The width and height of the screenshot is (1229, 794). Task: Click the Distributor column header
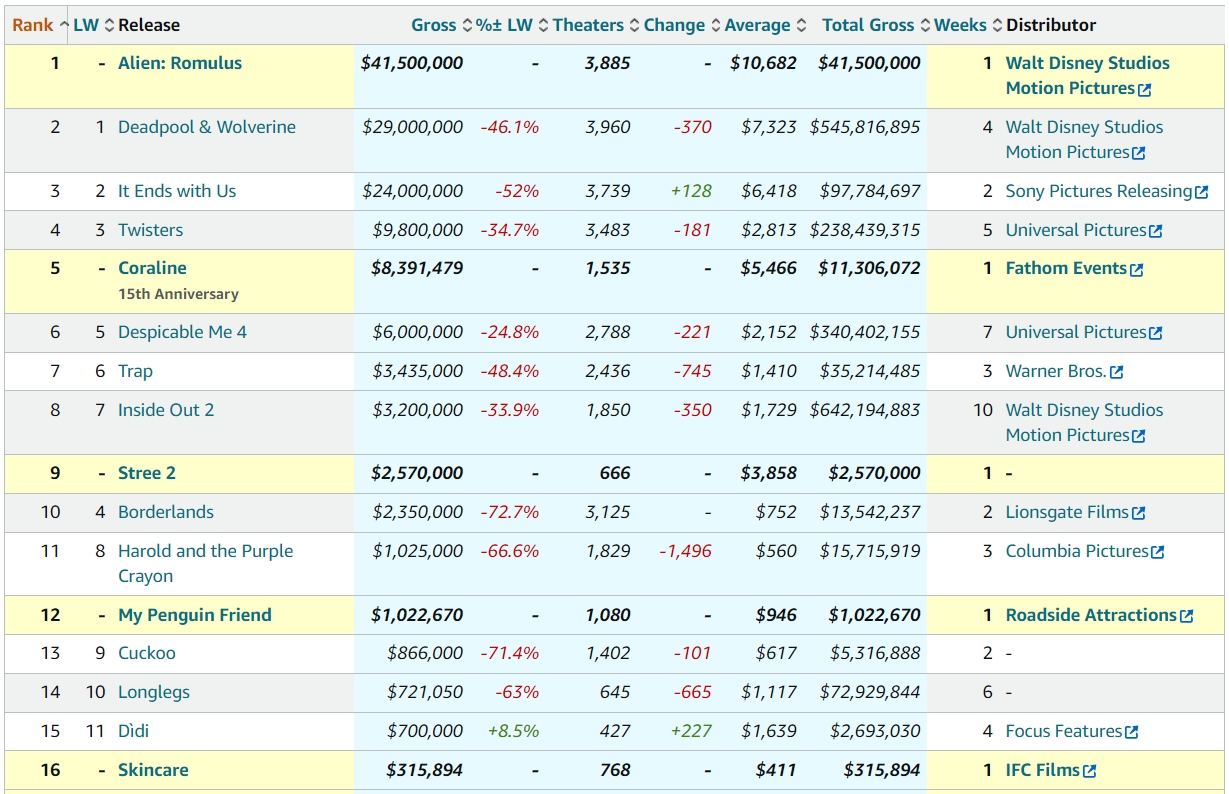[1051, 25]
